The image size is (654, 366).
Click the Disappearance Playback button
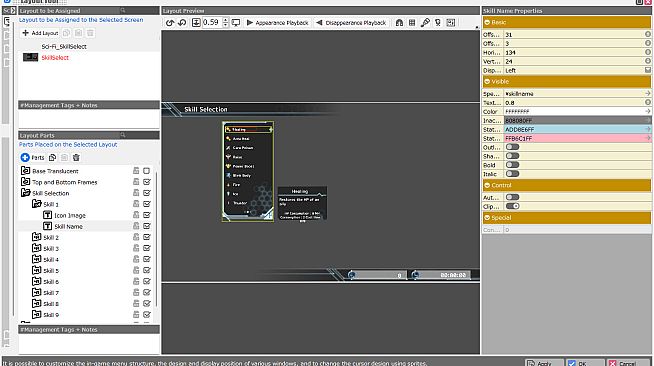[x=351, y=23]
